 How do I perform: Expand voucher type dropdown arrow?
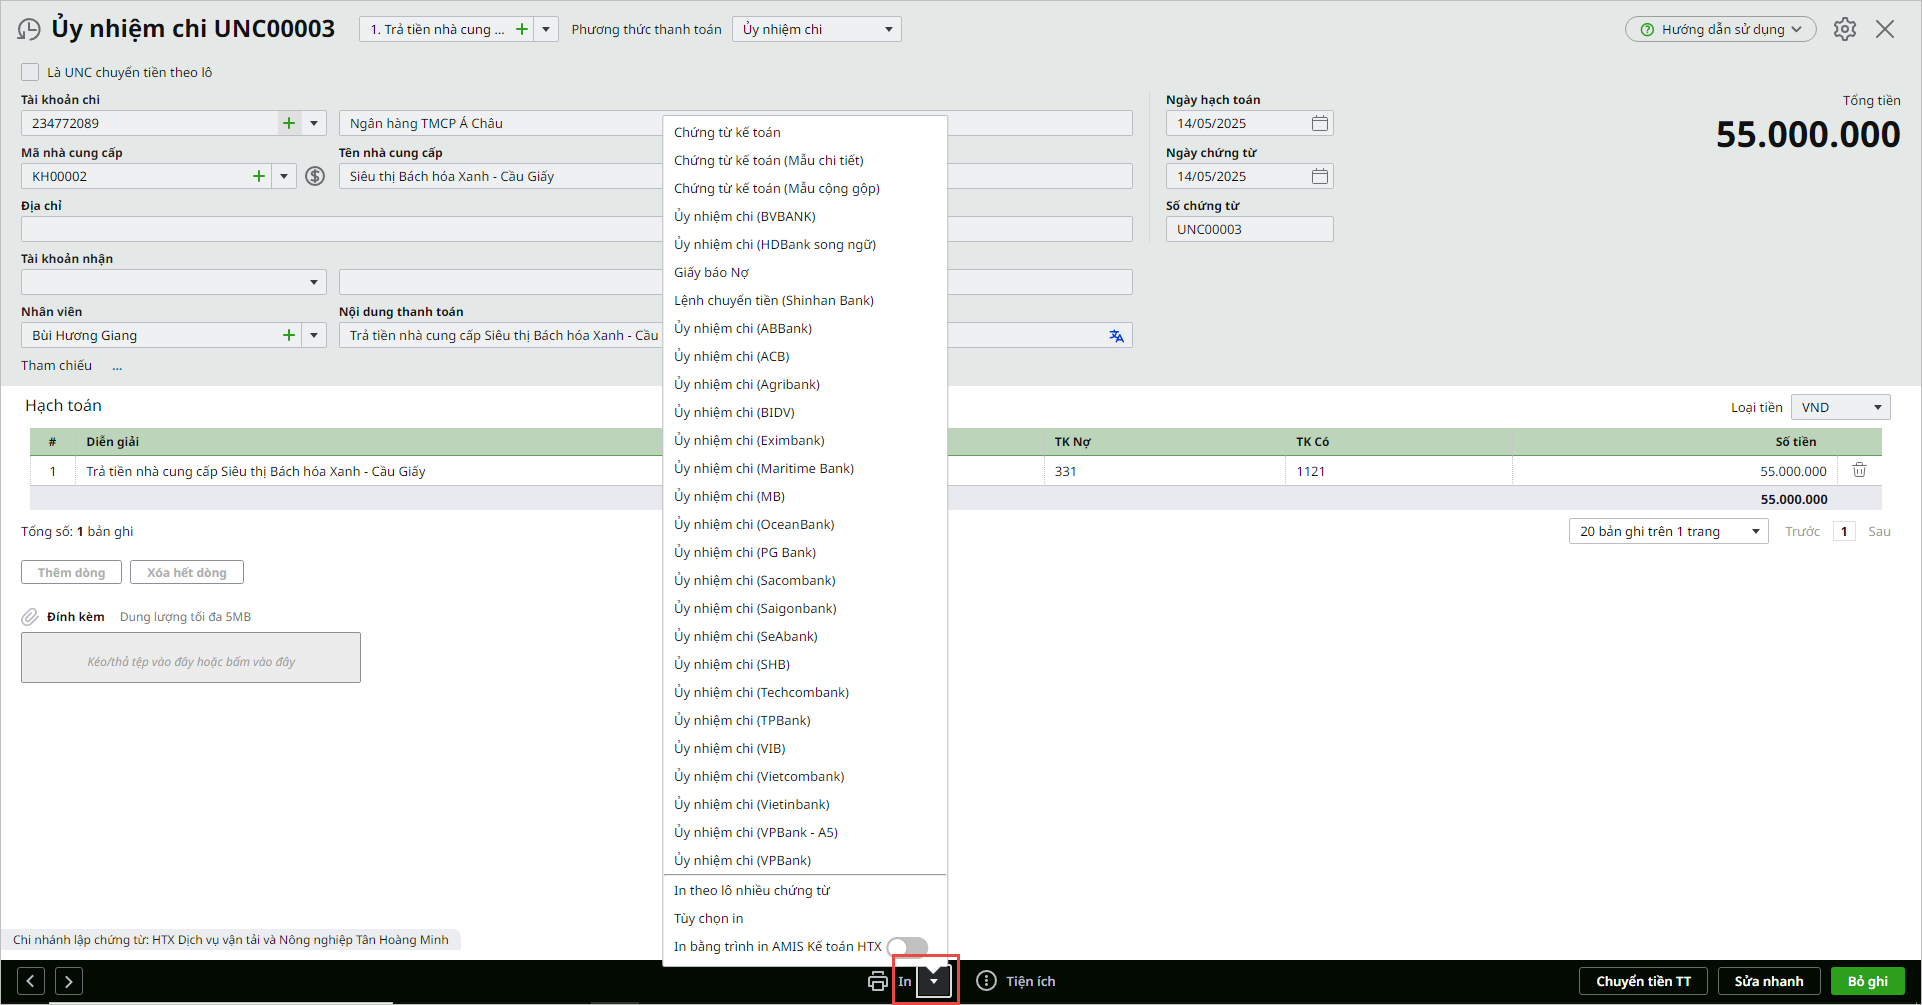[546, 29]
